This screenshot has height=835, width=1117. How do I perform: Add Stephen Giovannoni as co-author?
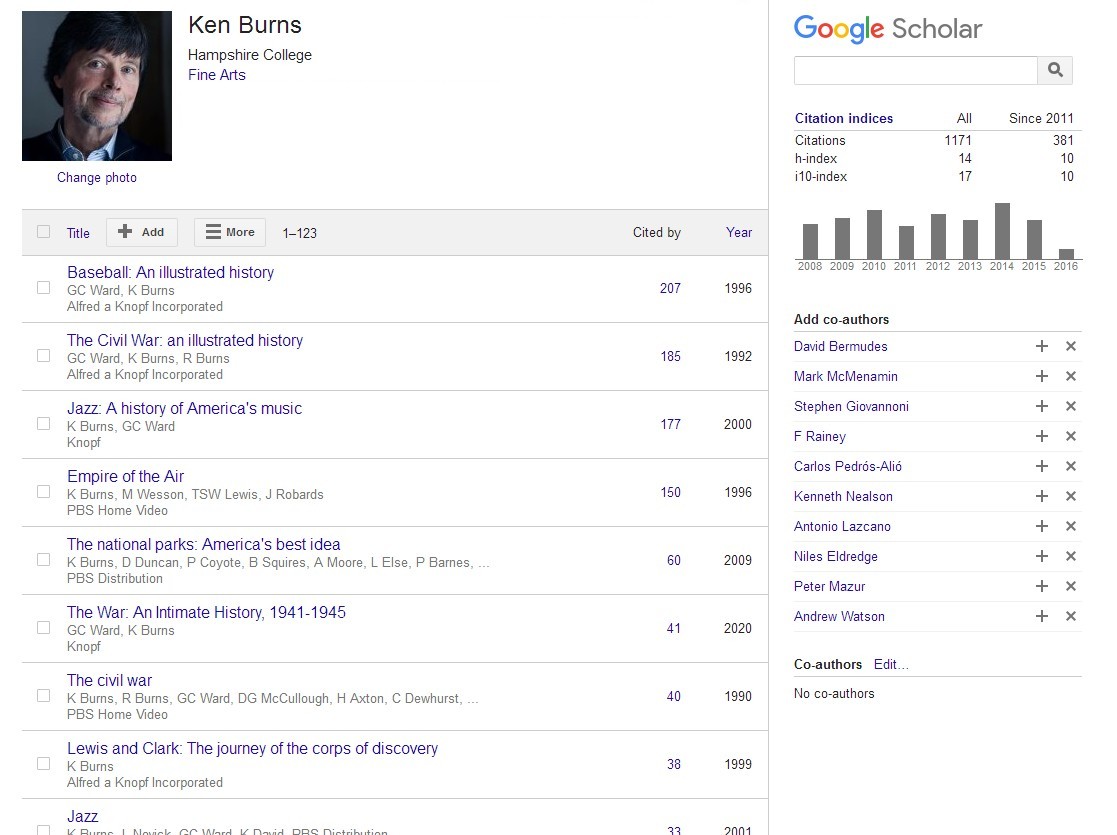(x=1041, y=406)
